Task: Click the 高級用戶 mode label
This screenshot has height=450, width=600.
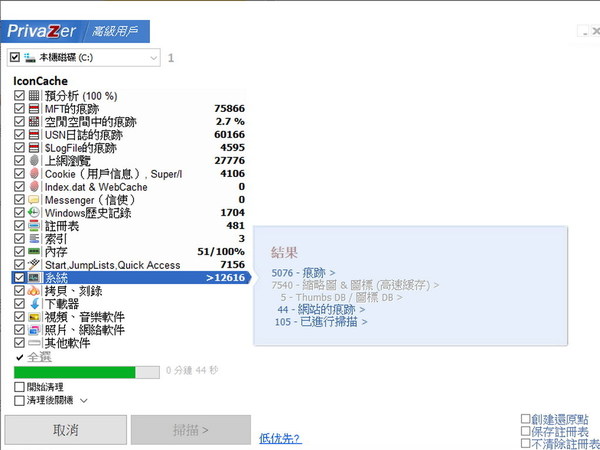Action: [x=114, y=32]
